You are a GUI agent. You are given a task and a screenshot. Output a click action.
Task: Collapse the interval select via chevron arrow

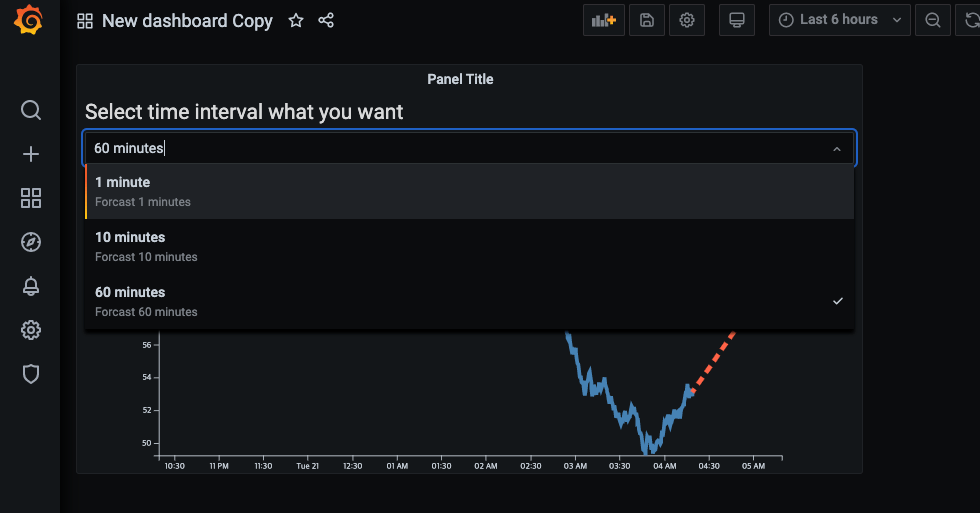(x=837, y=149)
